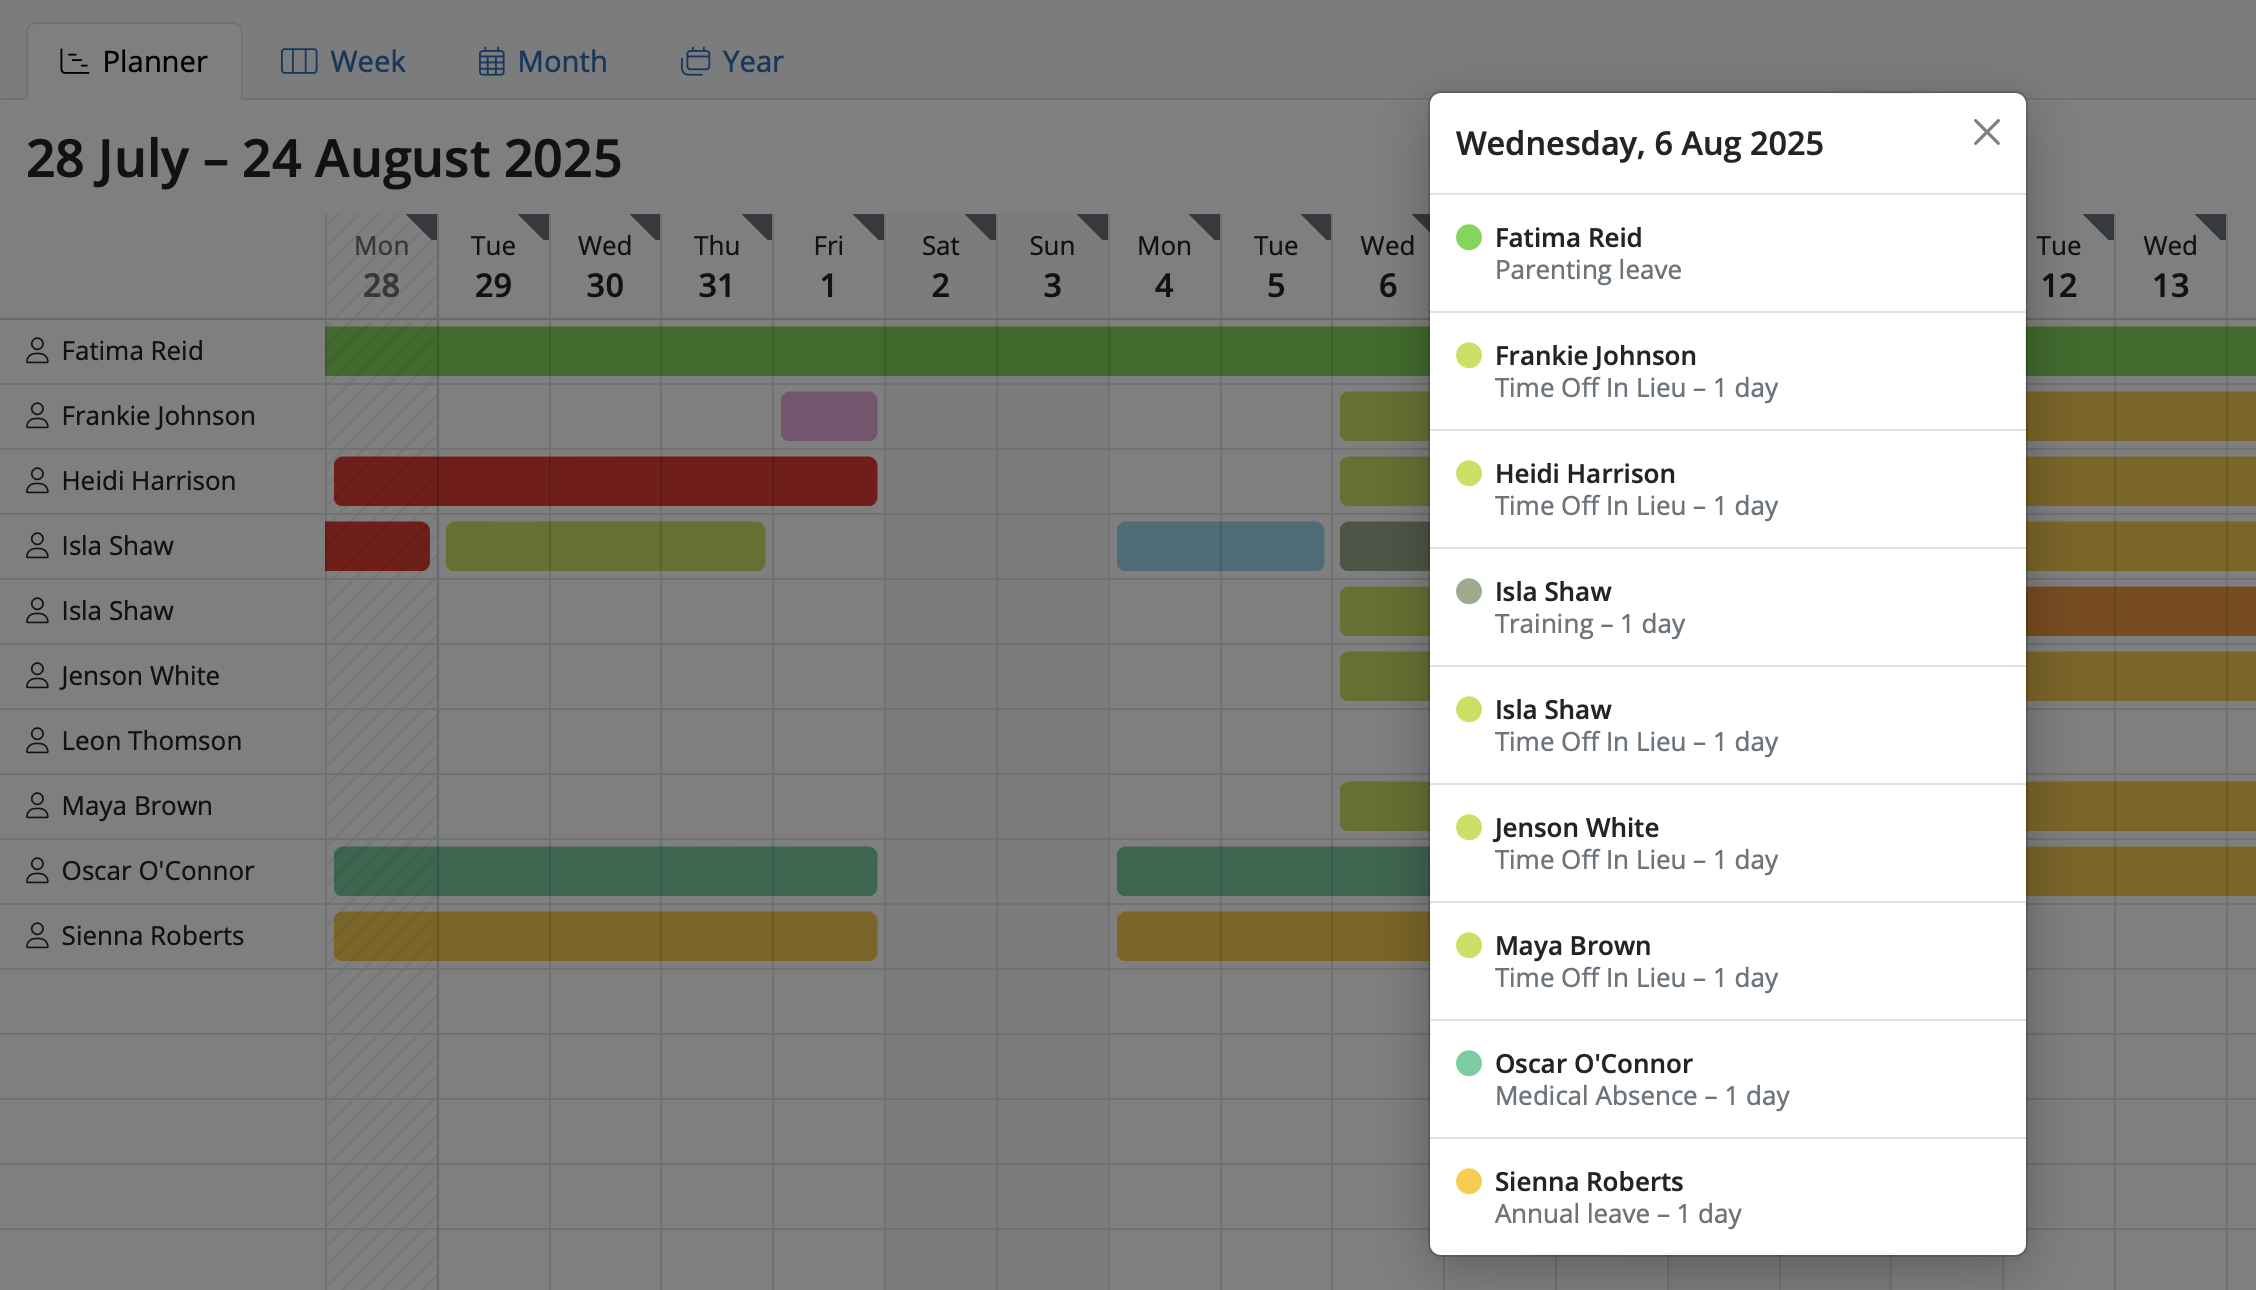Viewport: 2256px width, 1290px height.
Task: Click the Sun 3 day header
Action: [1052, 266]
